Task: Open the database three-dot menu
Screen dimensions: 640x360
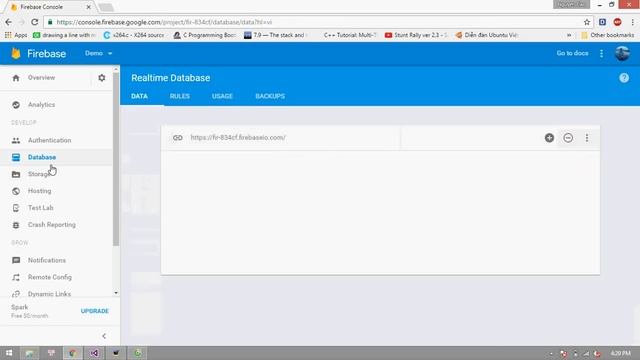Action: click(587, 138)
